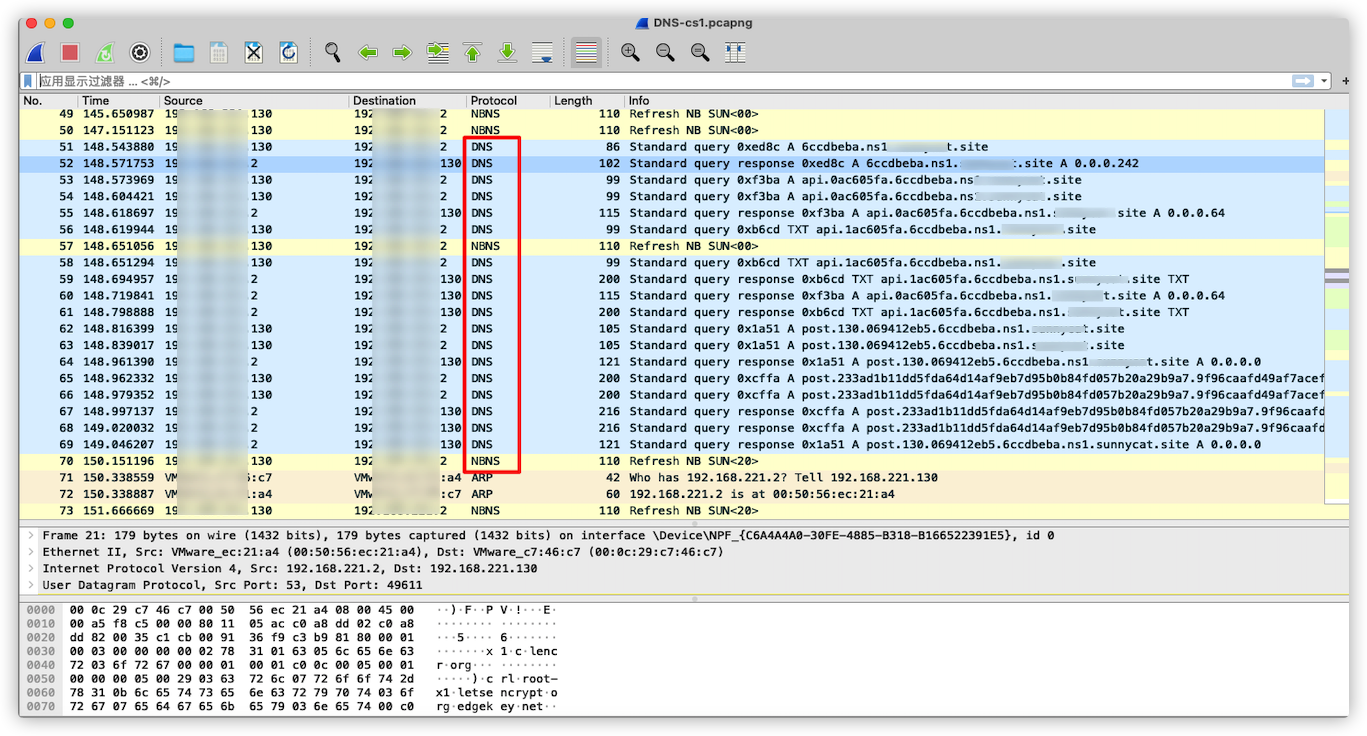Sort packets by the Protocol column
1367x736 pixels.
click(x=494, y=100)
